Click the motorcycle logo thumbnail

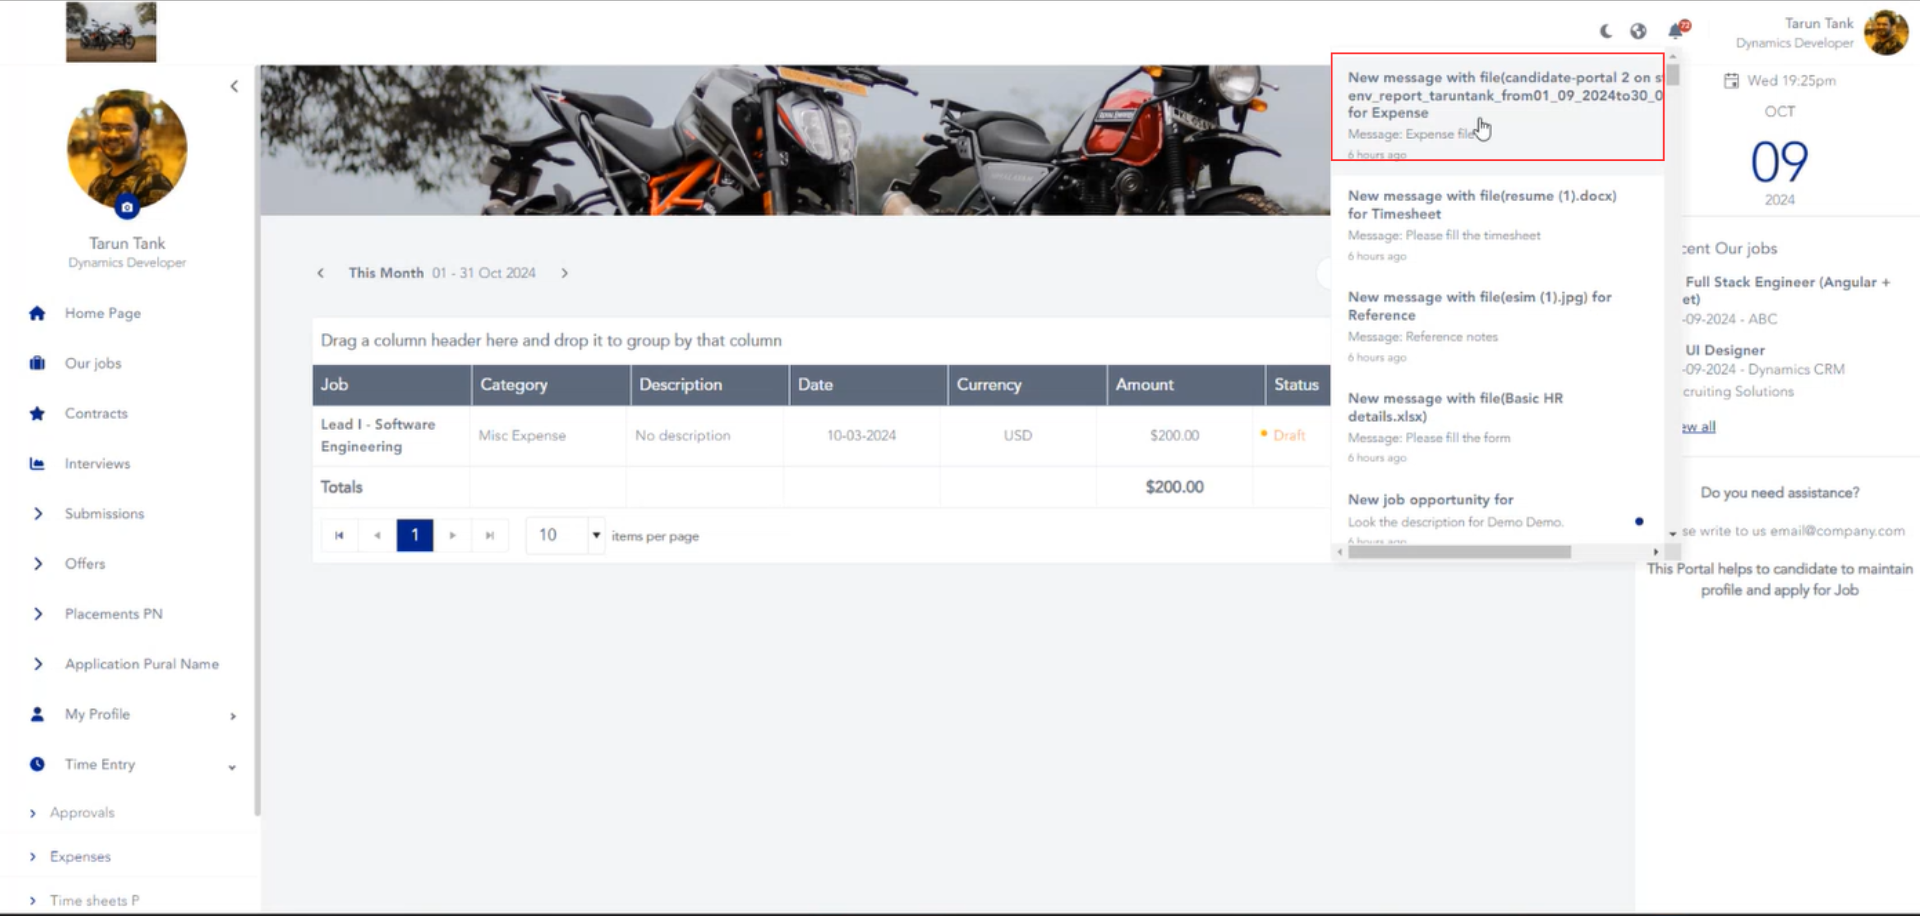[111, 32]
